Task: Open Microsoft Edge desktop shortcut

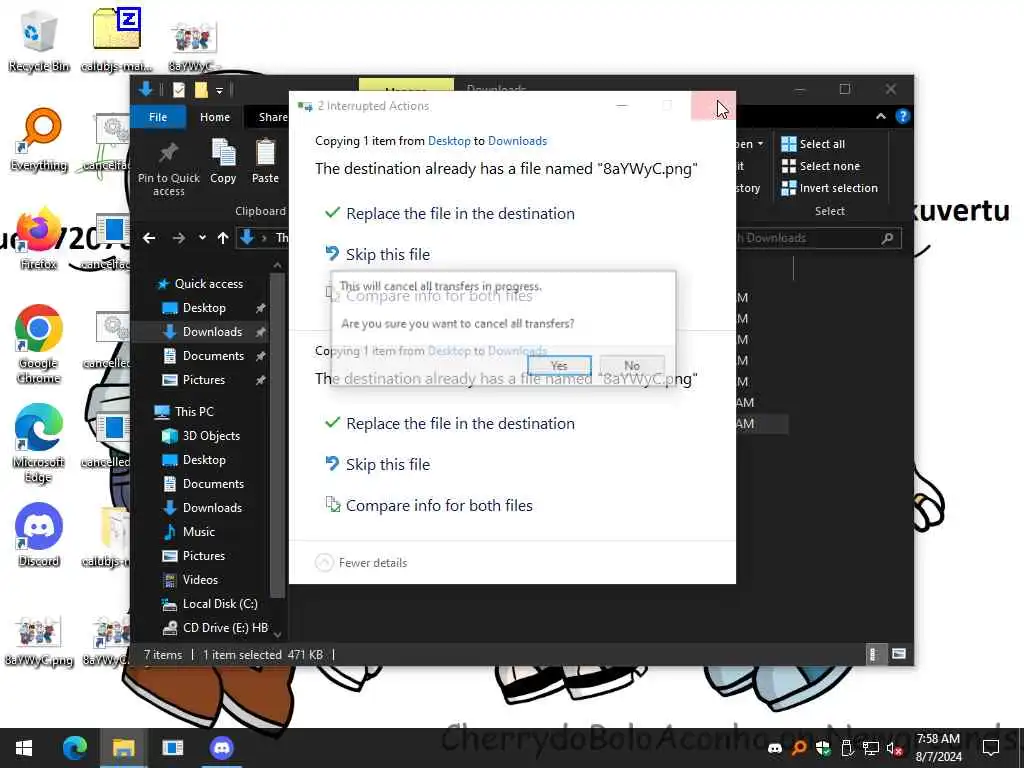Action: click(39, 444)
